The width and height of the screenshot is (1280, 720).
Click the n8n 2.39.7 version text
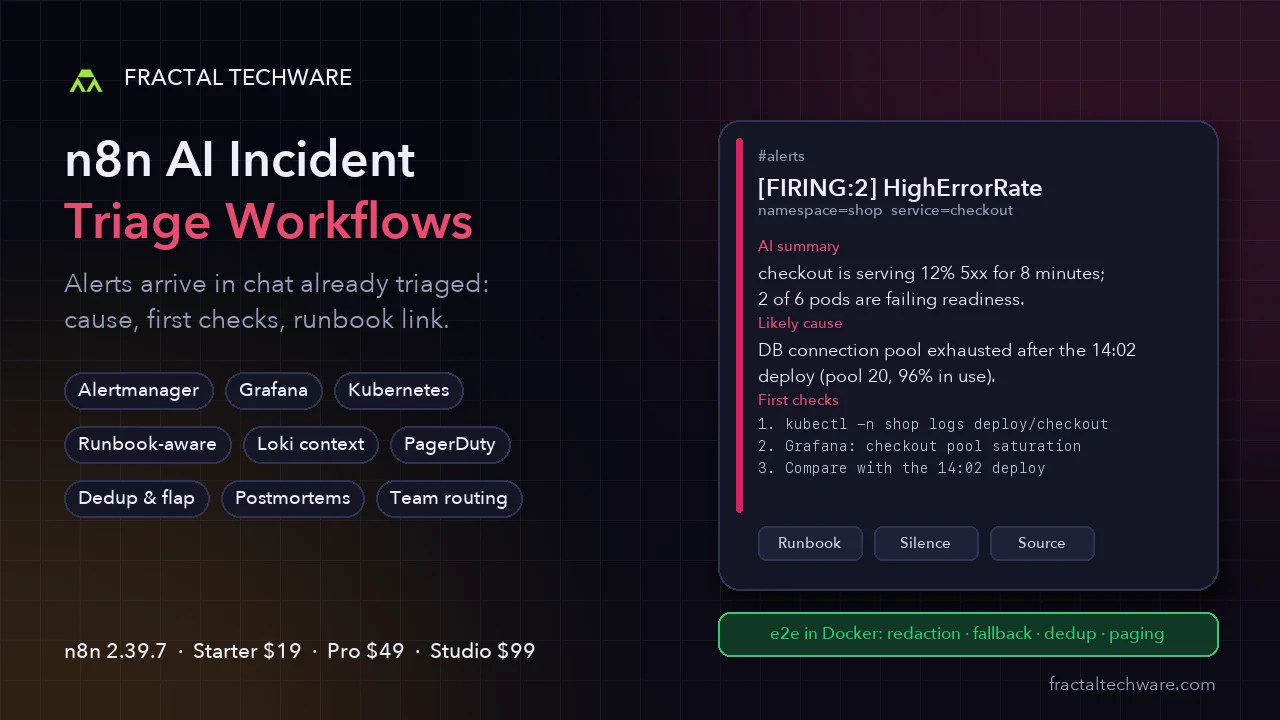116,651
